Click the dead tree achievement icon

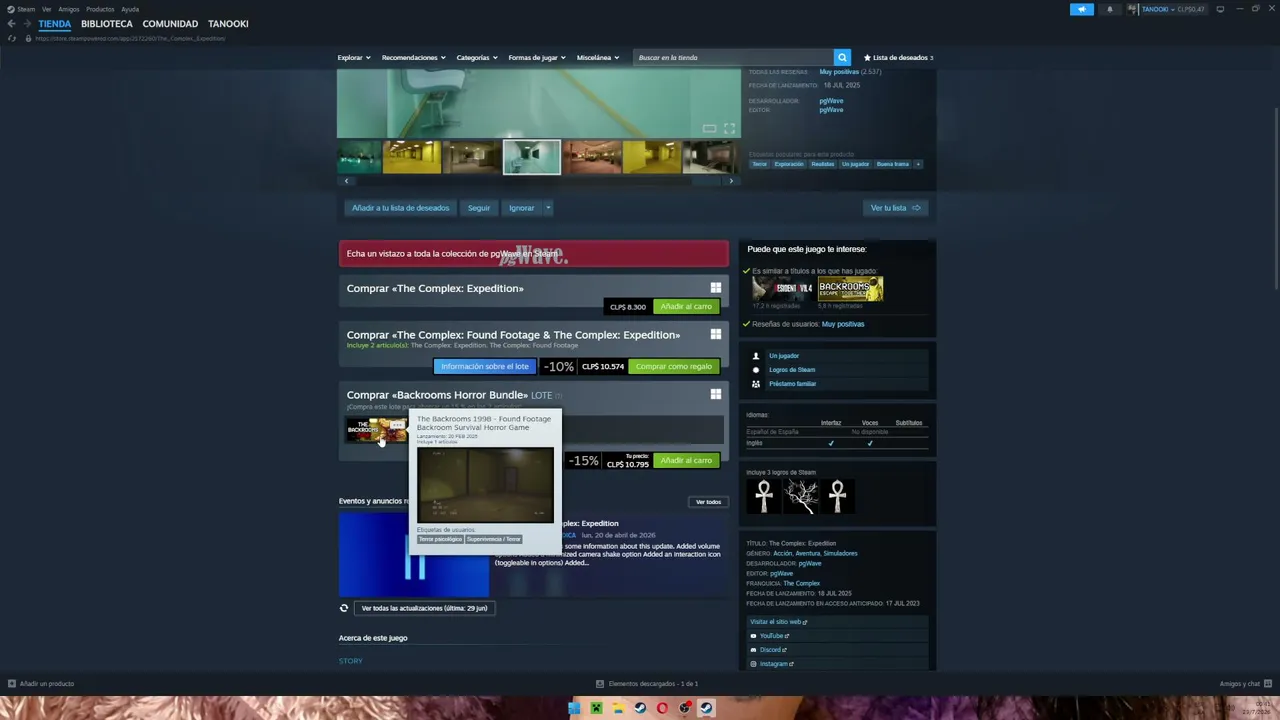click(801, 496)
